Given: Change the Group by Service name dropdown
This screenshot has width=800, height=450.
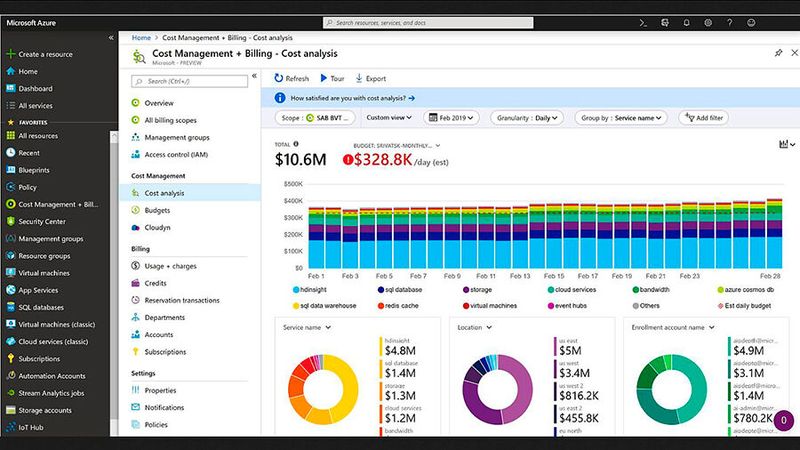Looking at the screenshot, I should click(620, 117).
